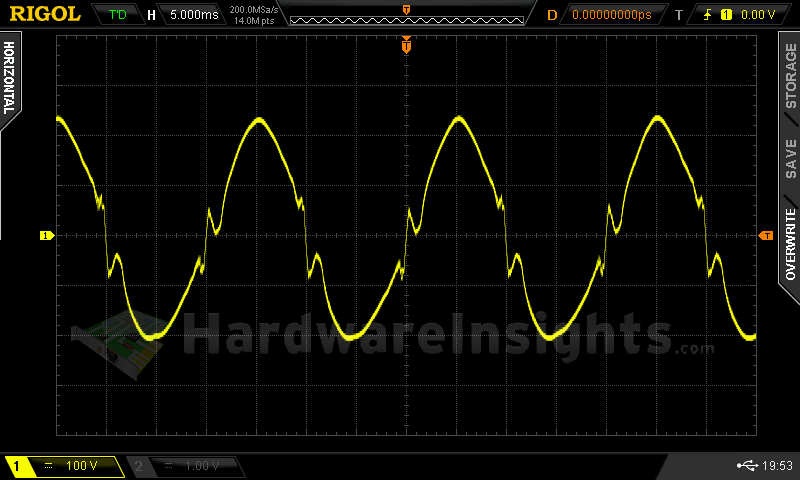Click the yellow channel 1 ground marker
Image resolution: width=800 pixels, height=480 pixels.
coord(47,236)
